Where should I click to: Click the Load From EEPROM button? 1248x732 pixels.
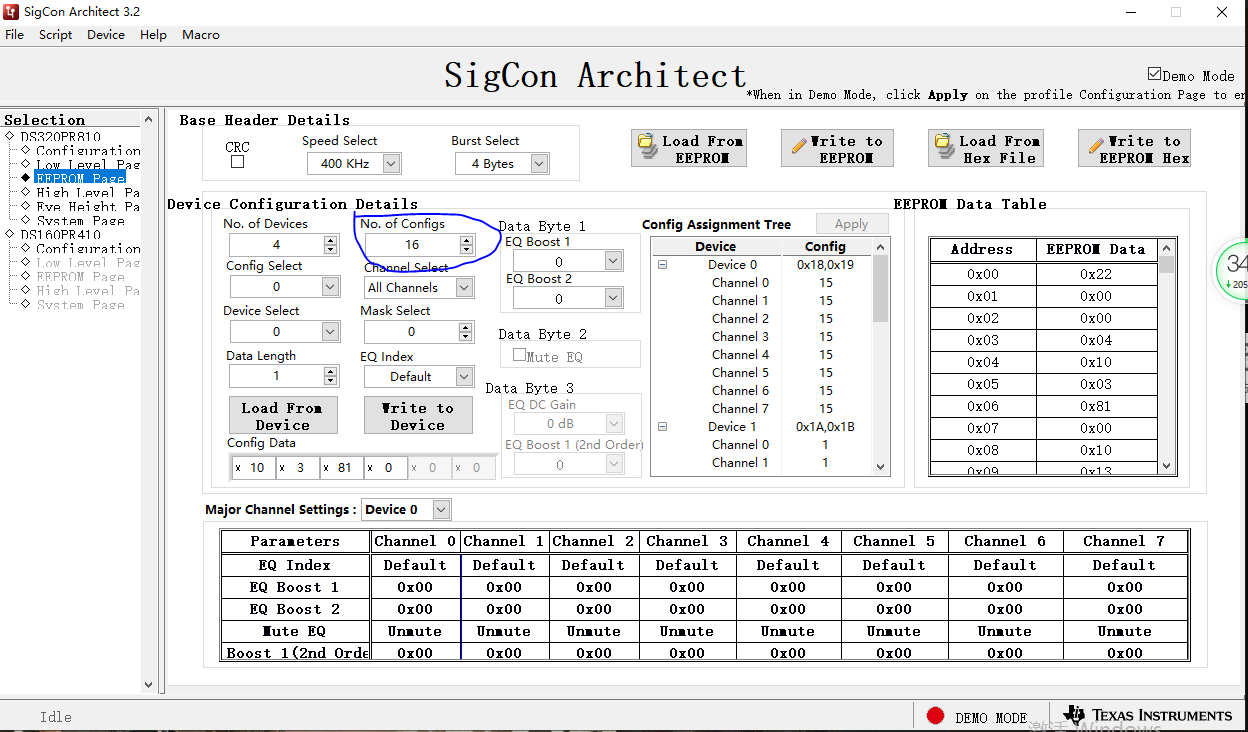(691, 148)
